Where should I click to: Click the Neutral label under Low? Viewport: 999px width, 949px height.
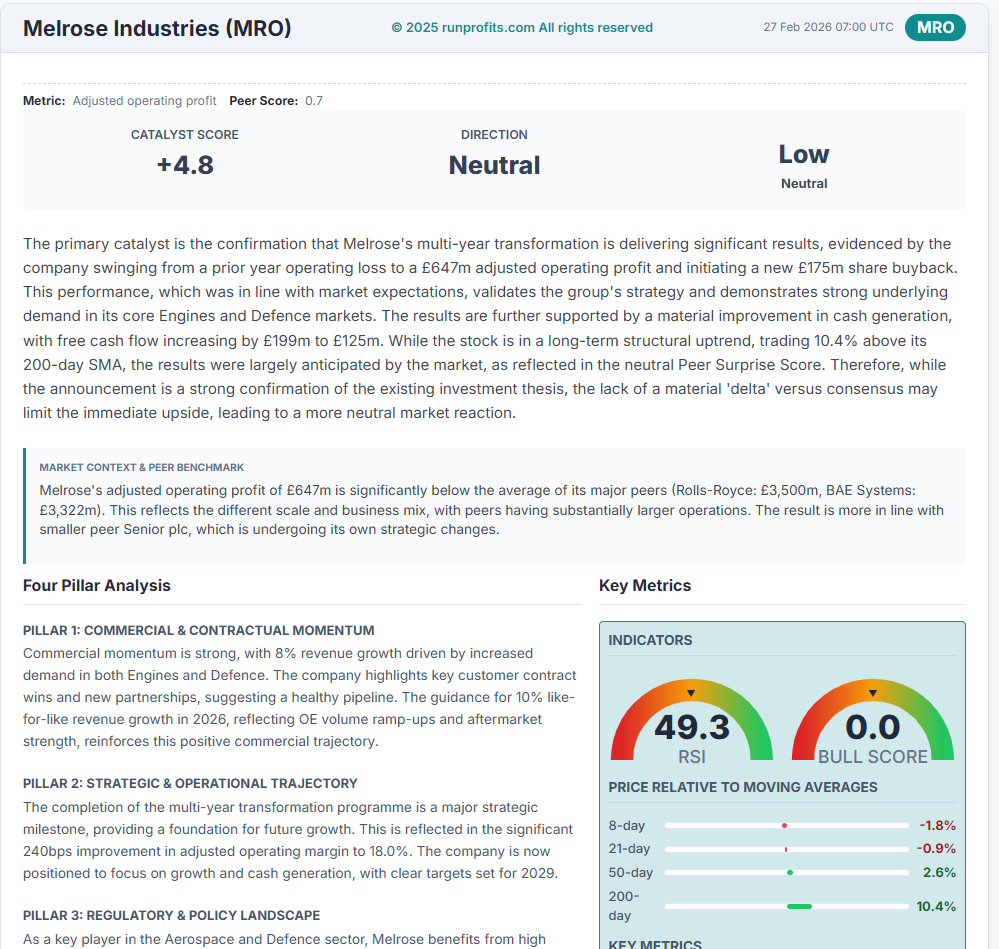pos(804,183)
